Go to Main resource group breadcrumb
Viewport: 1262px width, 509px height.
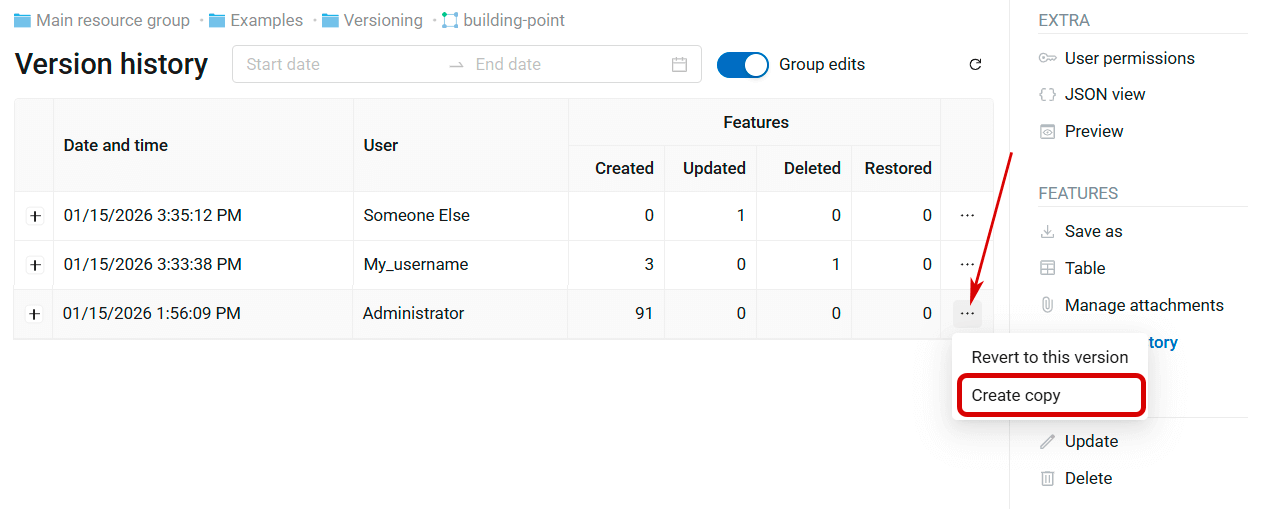point(112,21)
